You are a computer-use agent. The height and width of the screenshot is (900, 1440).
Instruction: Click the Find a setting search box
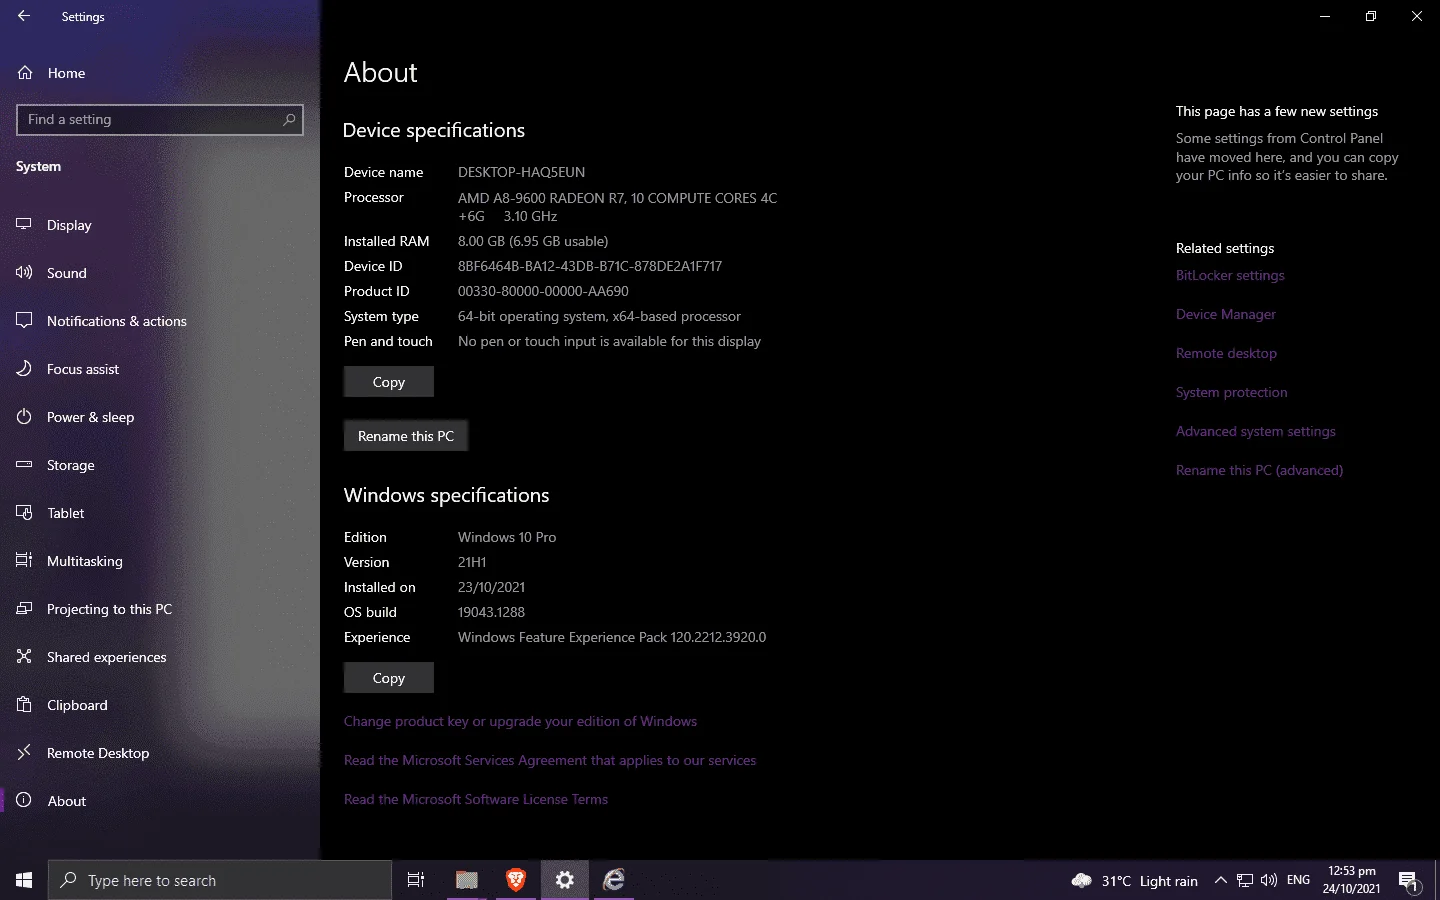pyautogui.click(x=160, y=119)
